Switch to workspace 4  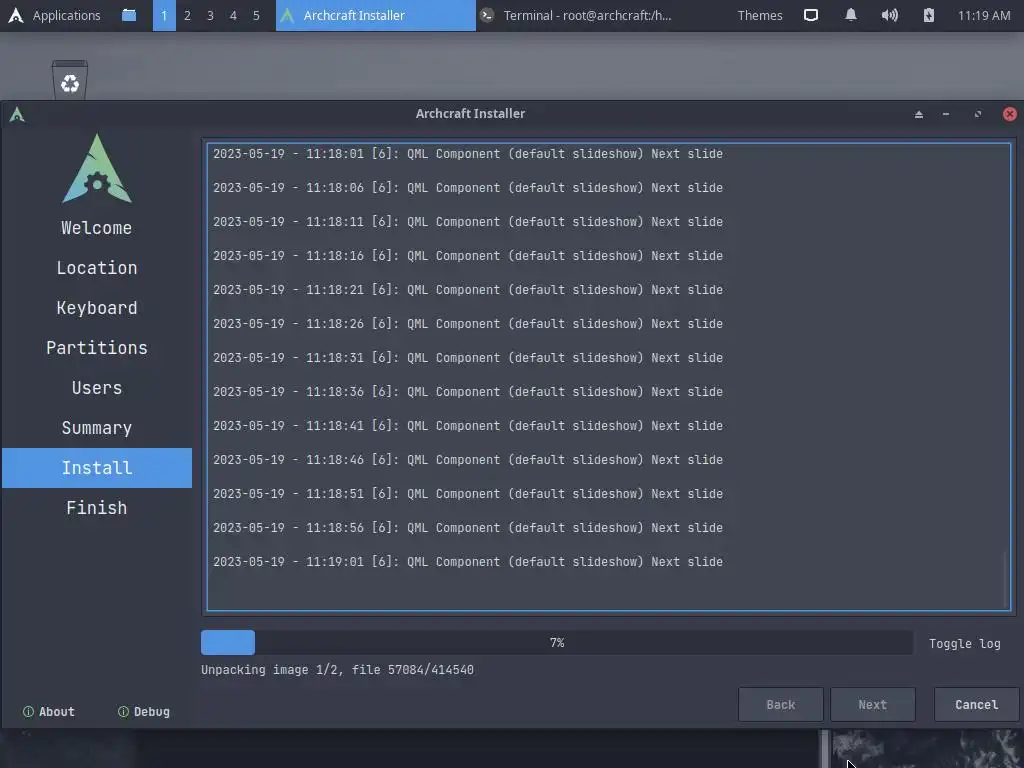point(233,15)
